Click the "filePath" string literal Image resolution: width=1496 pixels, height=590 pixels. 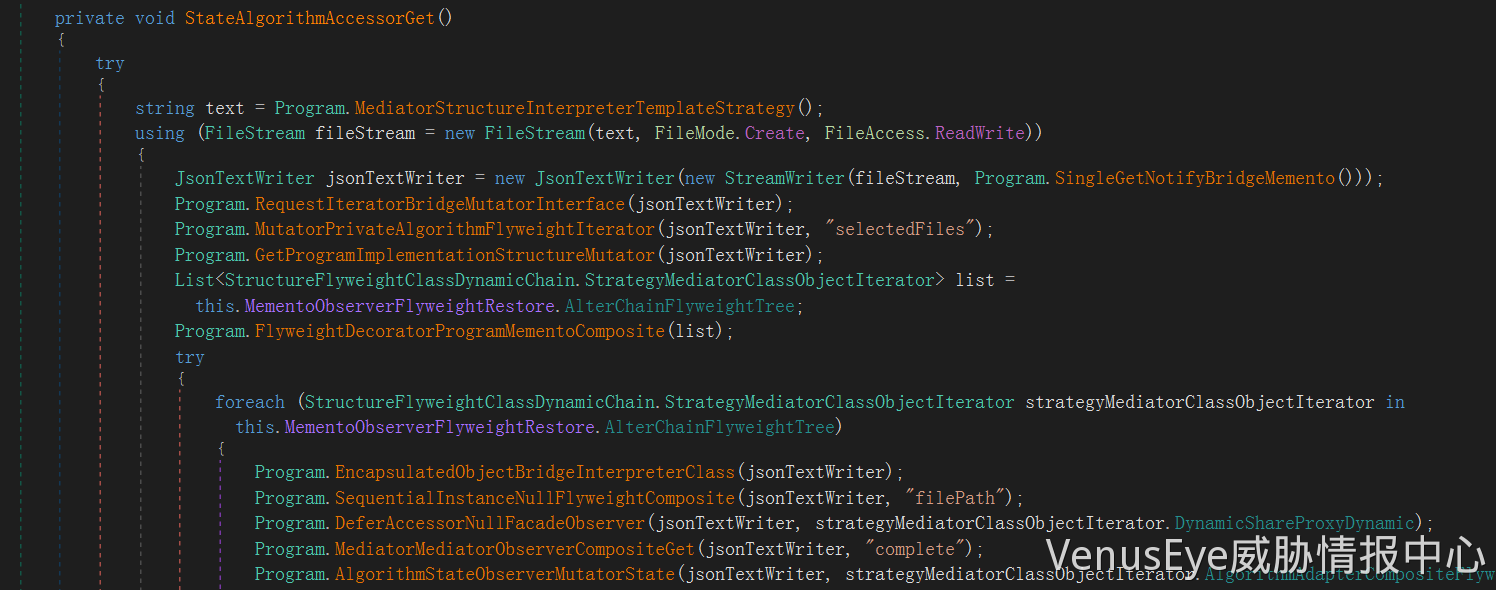[954, 498]
